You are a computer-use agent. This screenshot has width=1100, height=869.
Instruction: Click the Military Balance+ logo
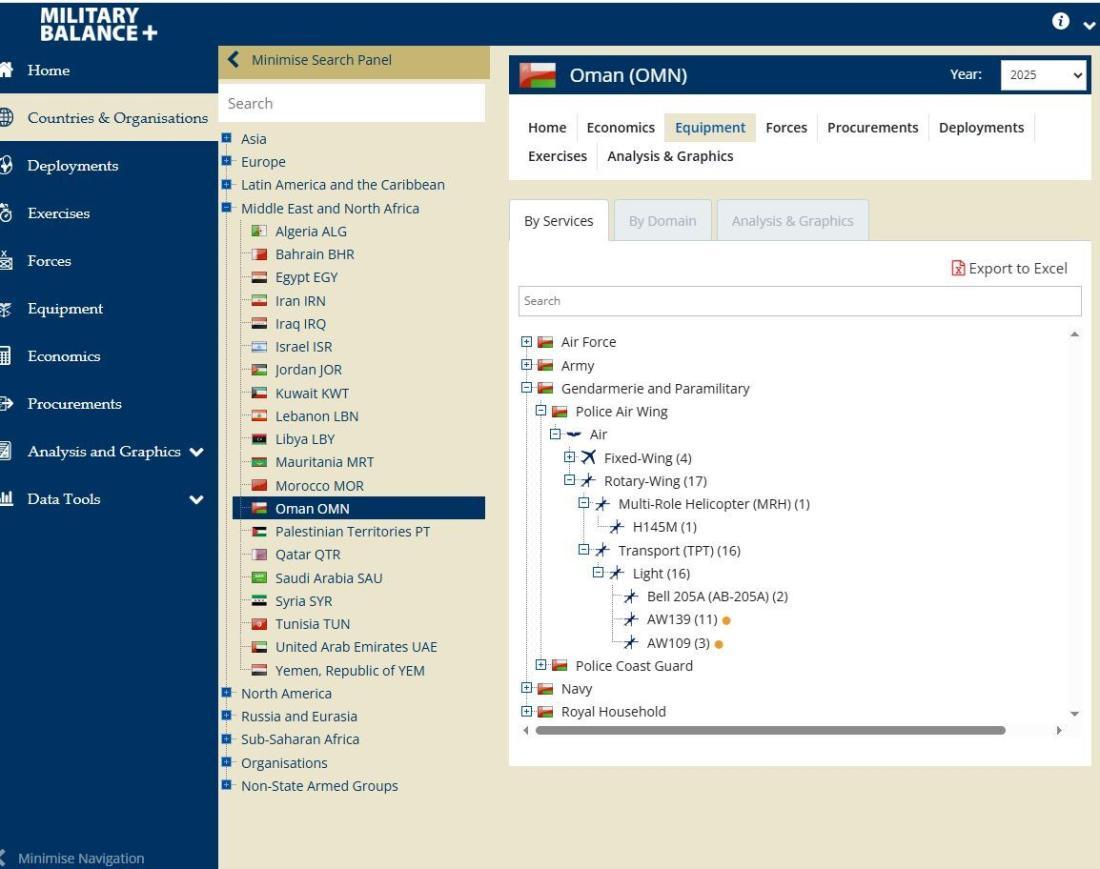pyautogui.click(x=98, y=25)
